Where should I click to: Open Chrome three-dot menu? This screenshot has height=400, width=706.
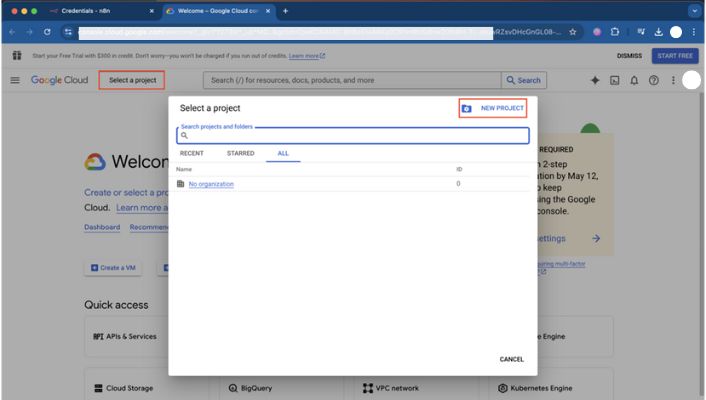[694, 32]
